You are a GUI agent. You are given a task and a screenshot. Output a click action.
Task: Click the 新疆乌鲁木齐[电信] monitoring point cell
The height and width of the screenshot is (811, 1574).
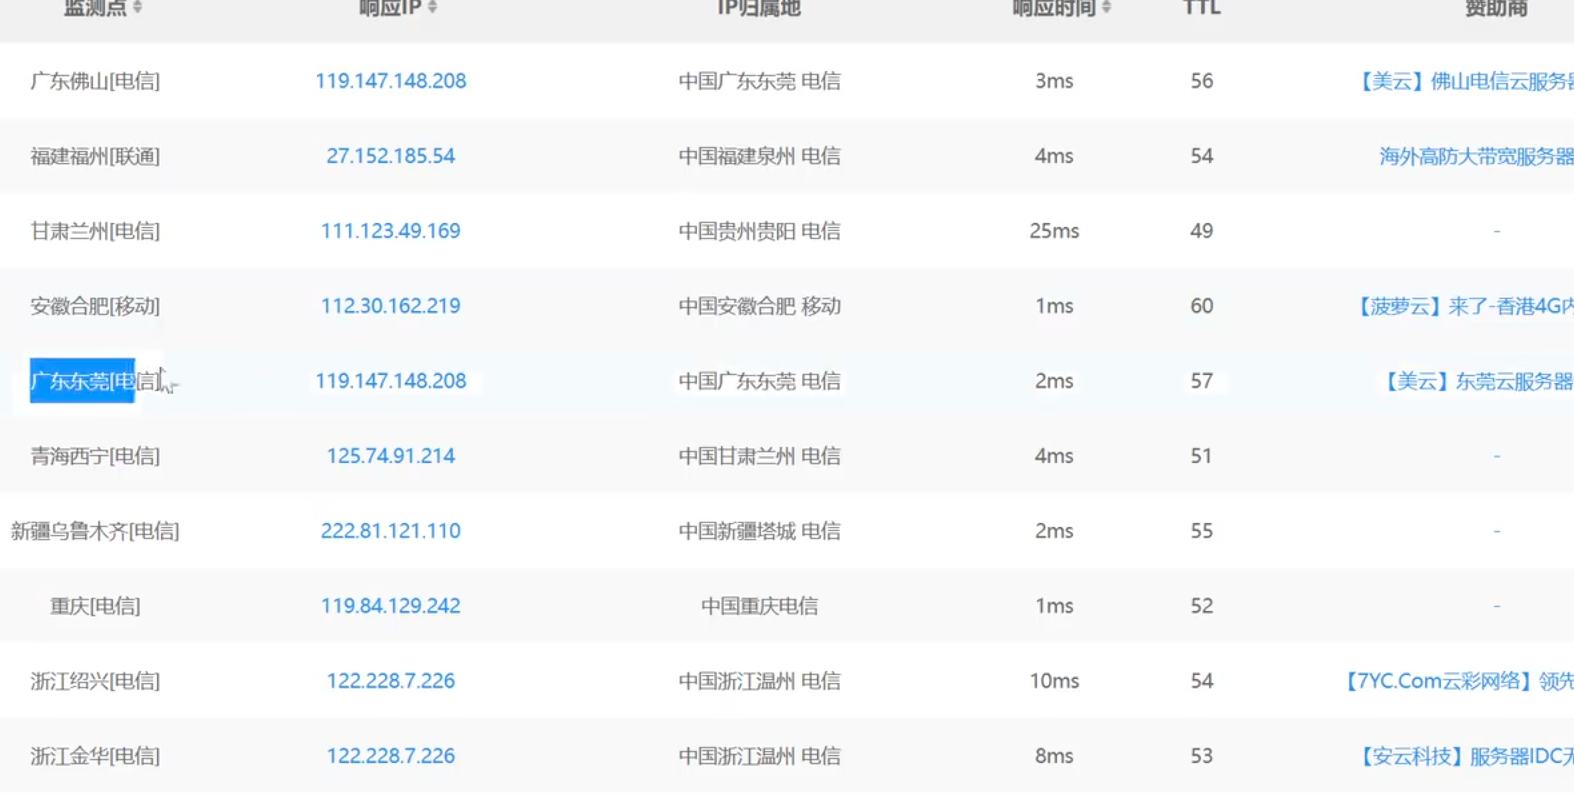[95, 531]
